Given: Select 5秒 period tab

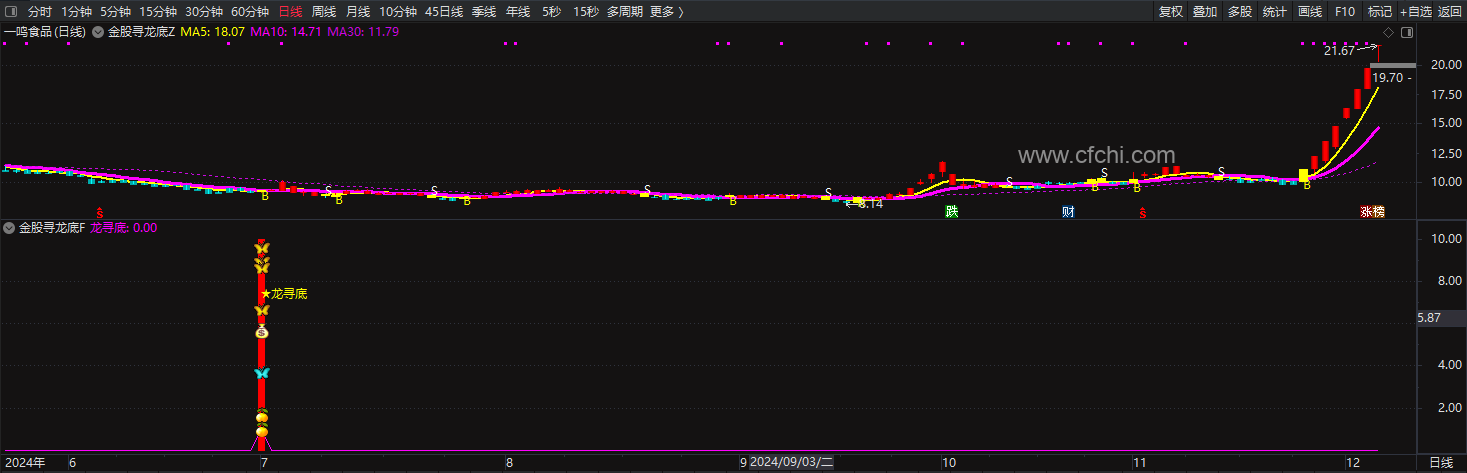Looking at the screenshot, I should point(552,12).
